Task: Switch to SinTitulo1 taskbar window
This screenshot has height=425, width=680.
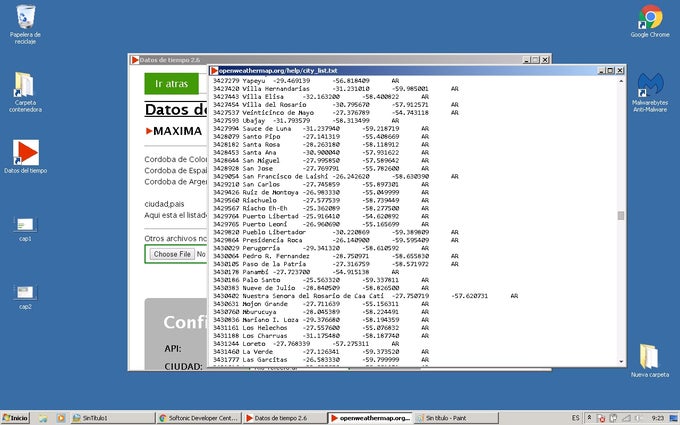Action: [x=112, y=418]
